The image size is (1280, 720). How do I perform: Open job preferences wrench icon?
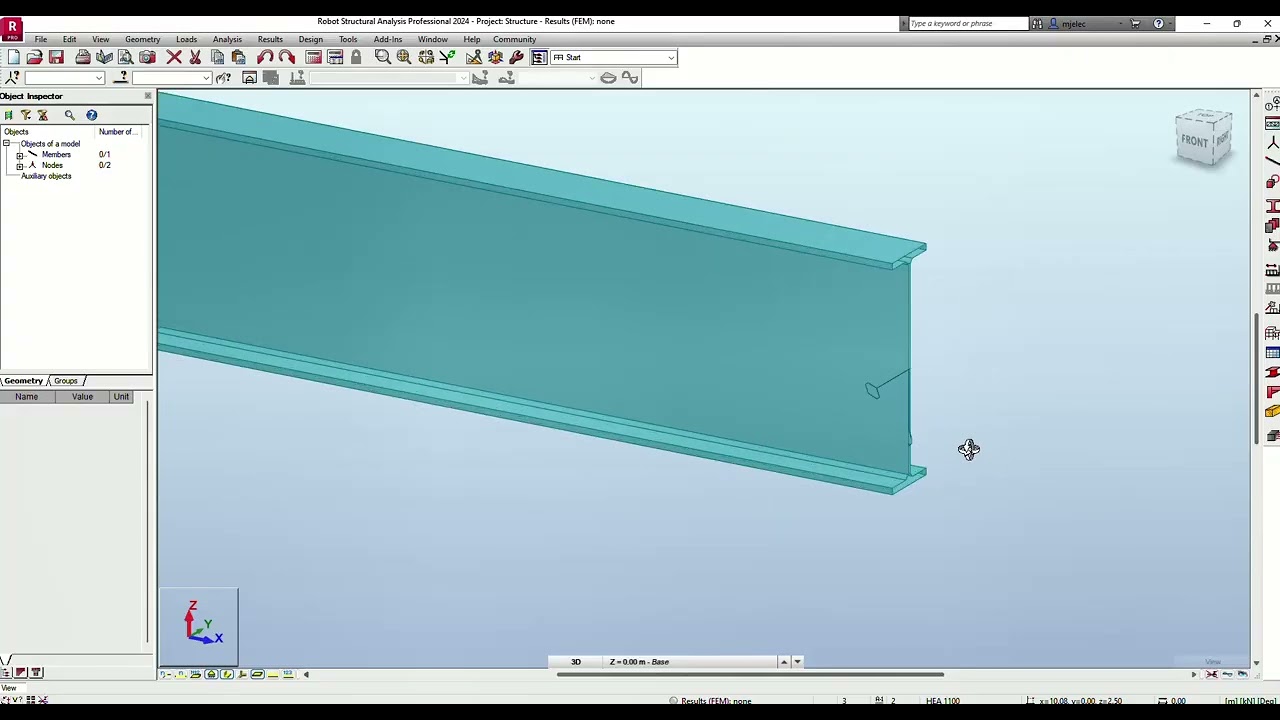click(x=516, y=57)
